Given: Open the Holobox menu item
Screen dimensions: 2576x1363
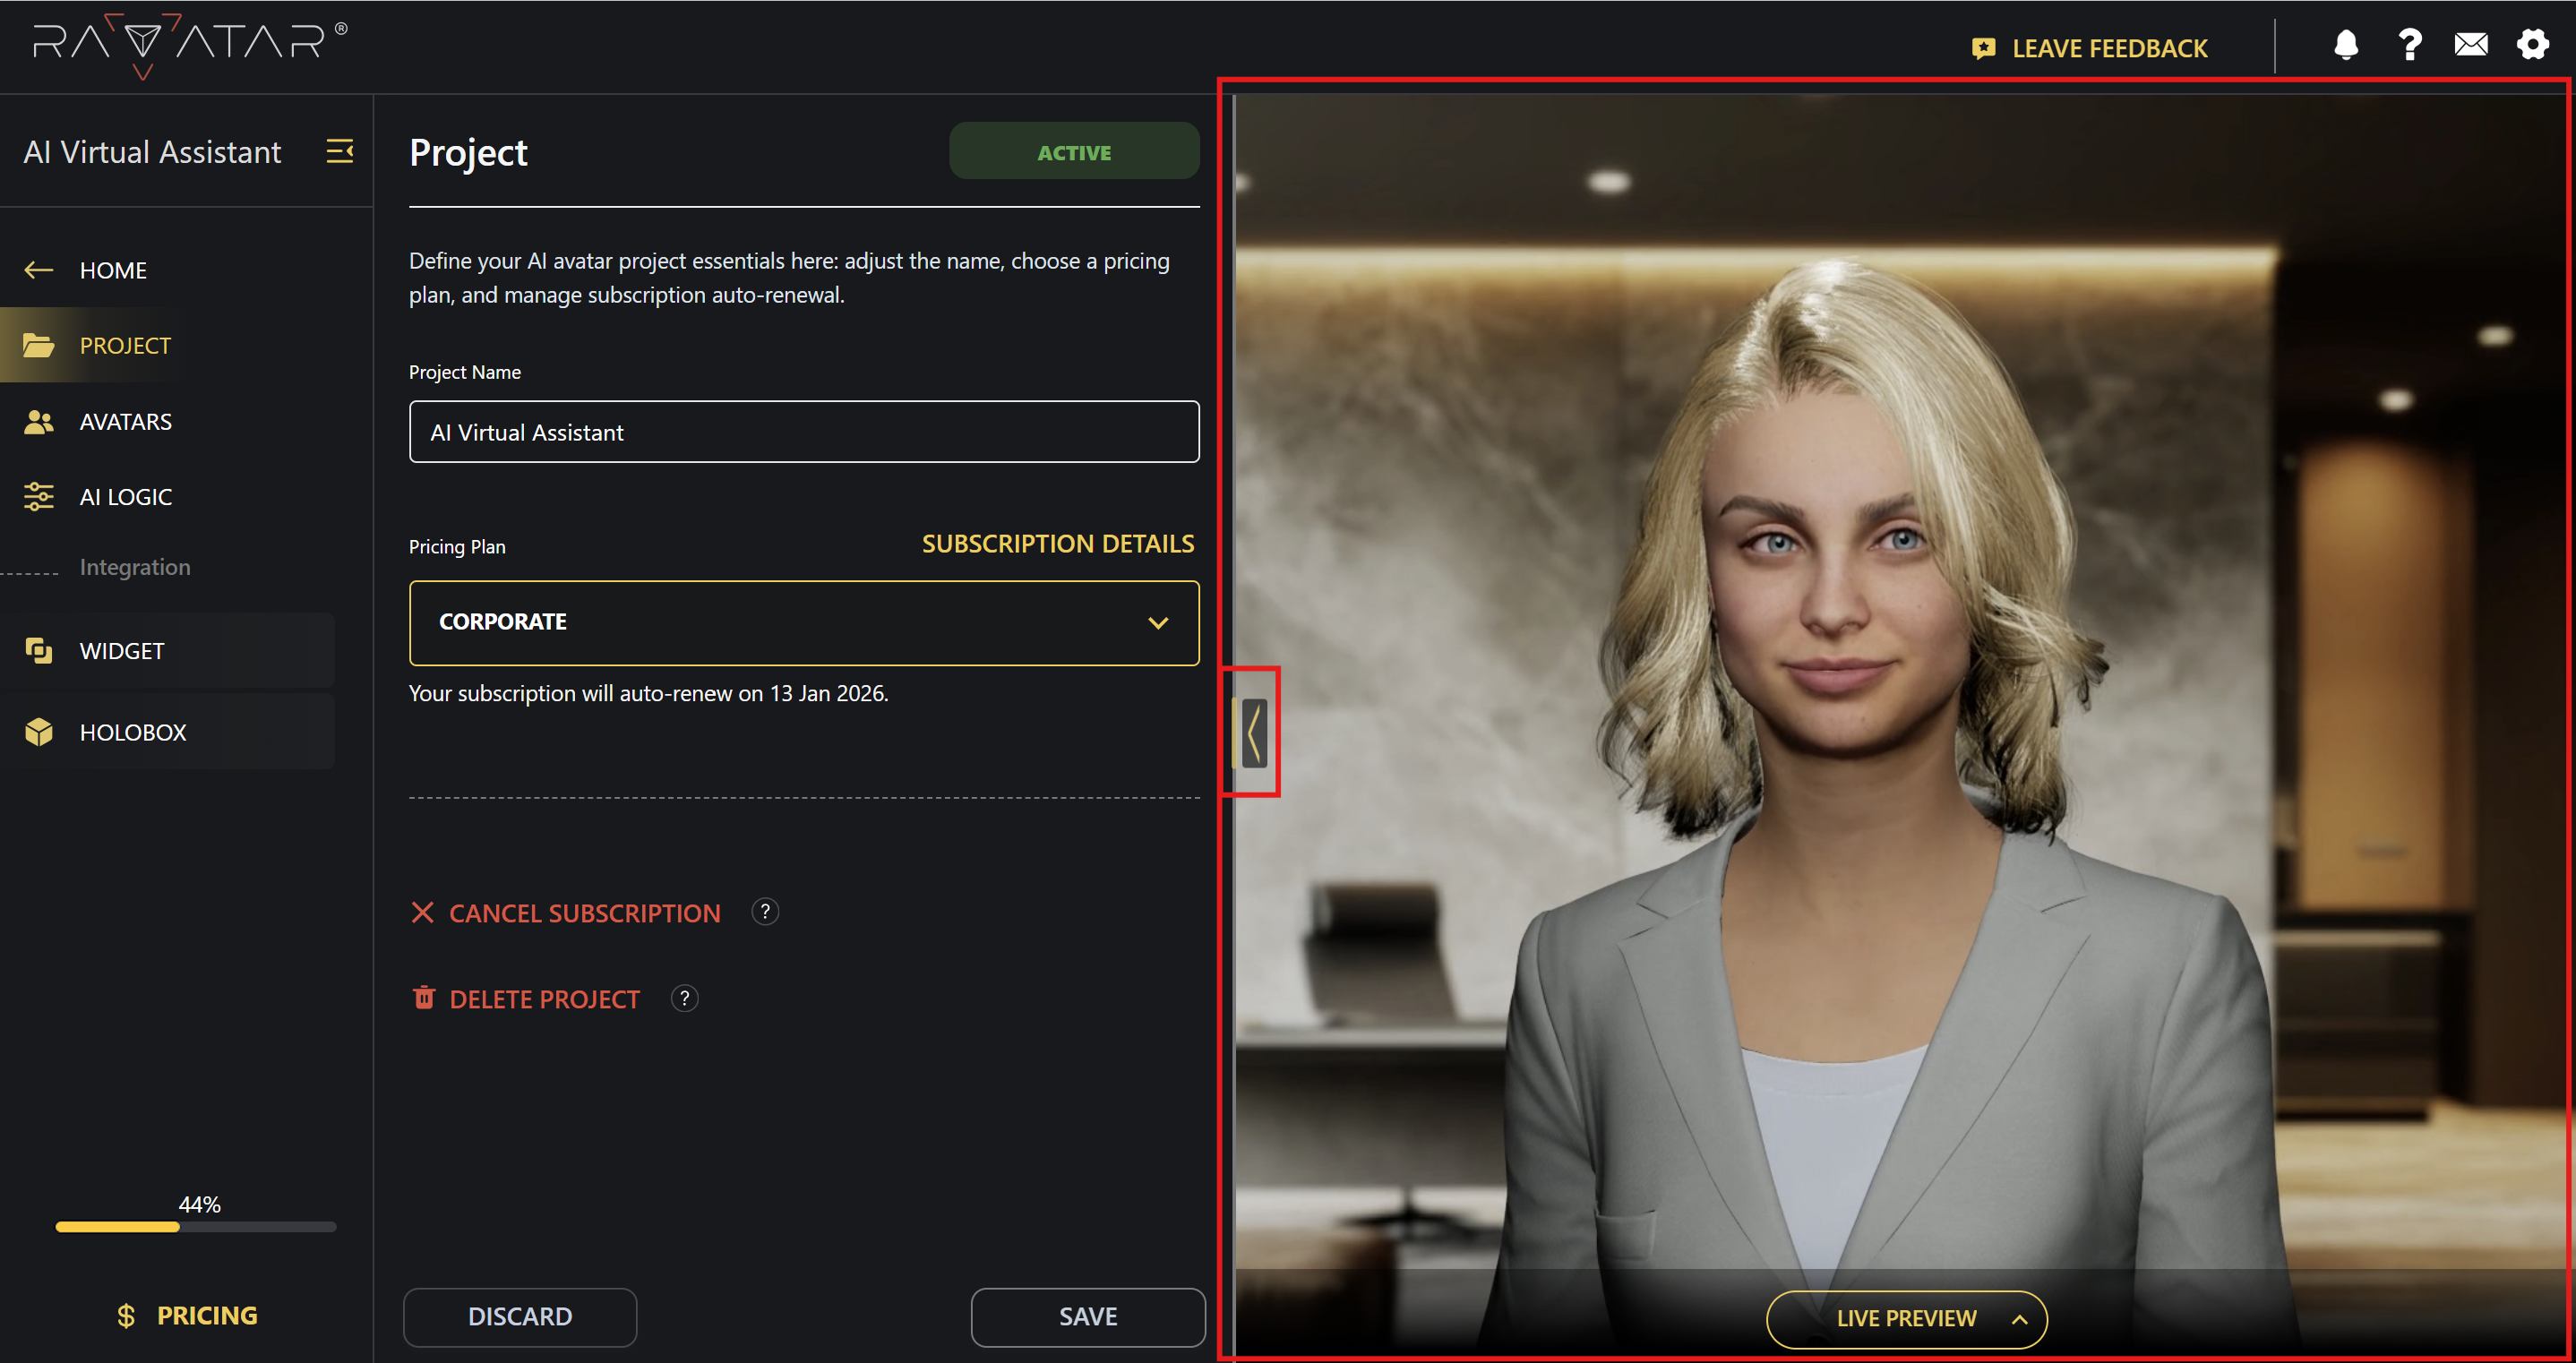Looking at the screenshot, I should point(132,732).
